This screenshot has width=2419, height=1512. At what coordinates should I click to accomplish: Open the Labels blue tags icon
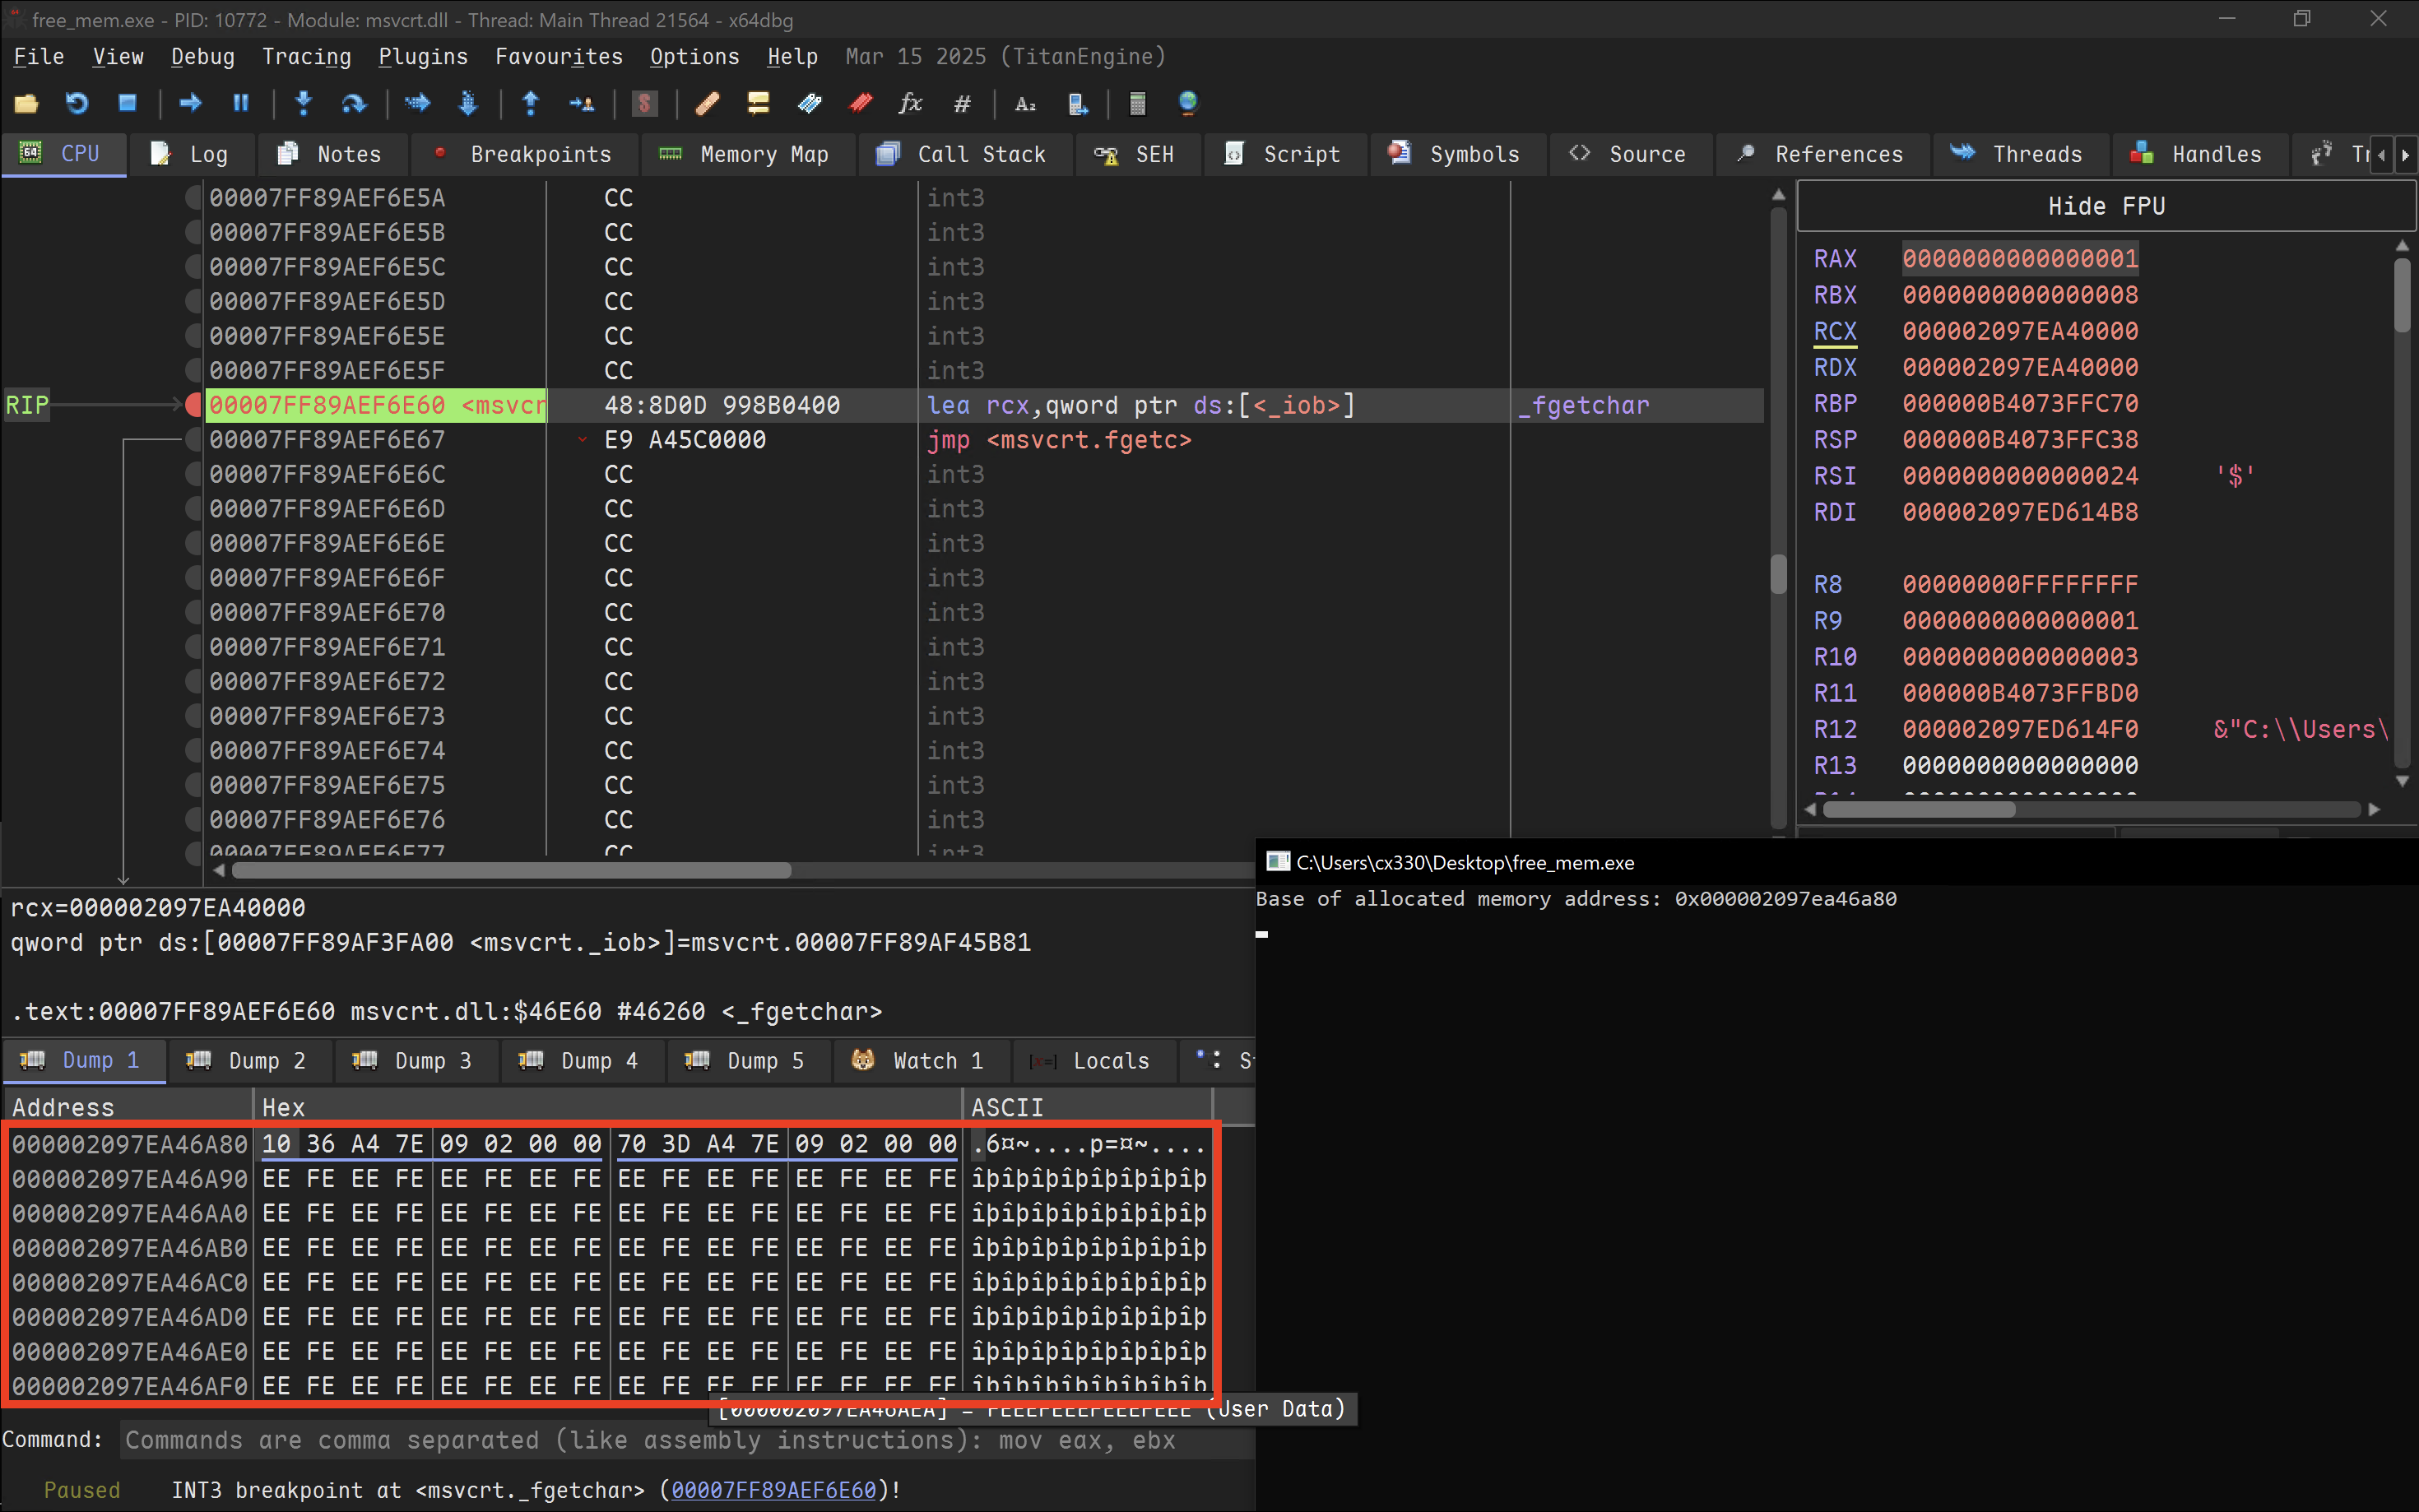click(x=809, y=103)
